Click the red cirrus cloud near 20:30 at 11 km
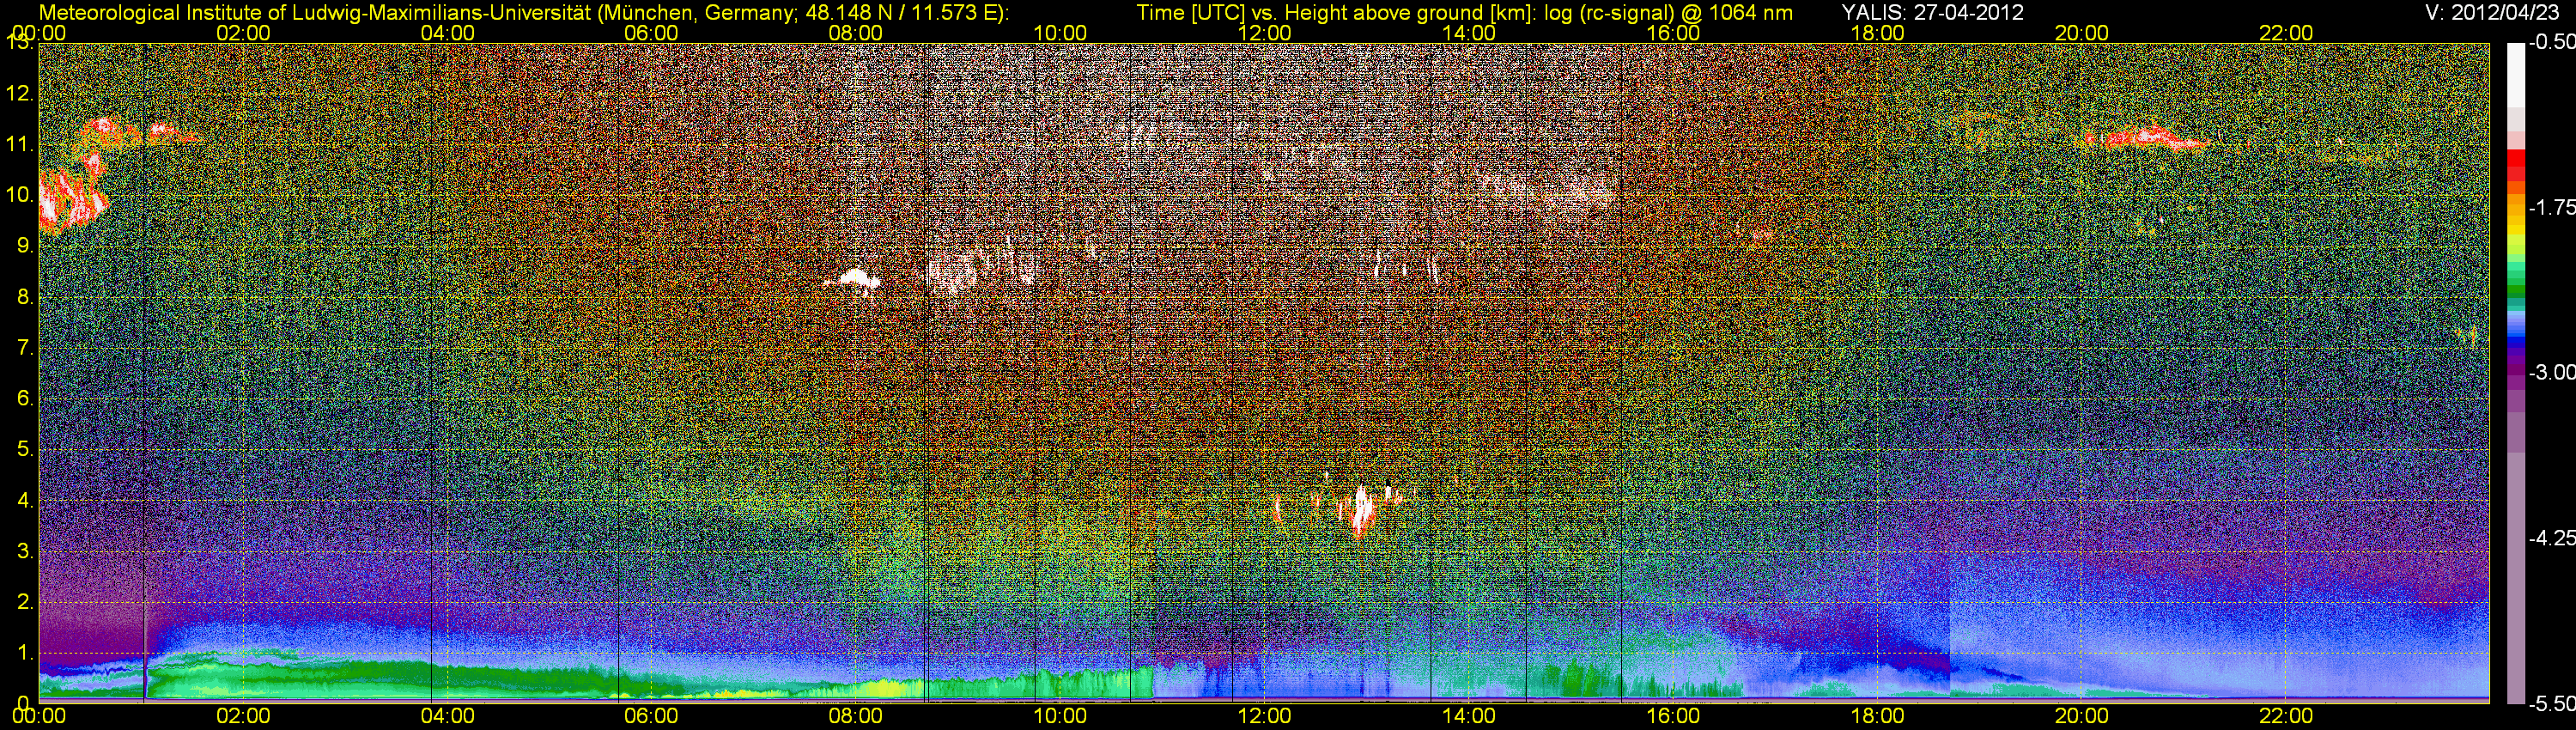The width and height of the screenshot is (2576, 730). coord(2152,137)
